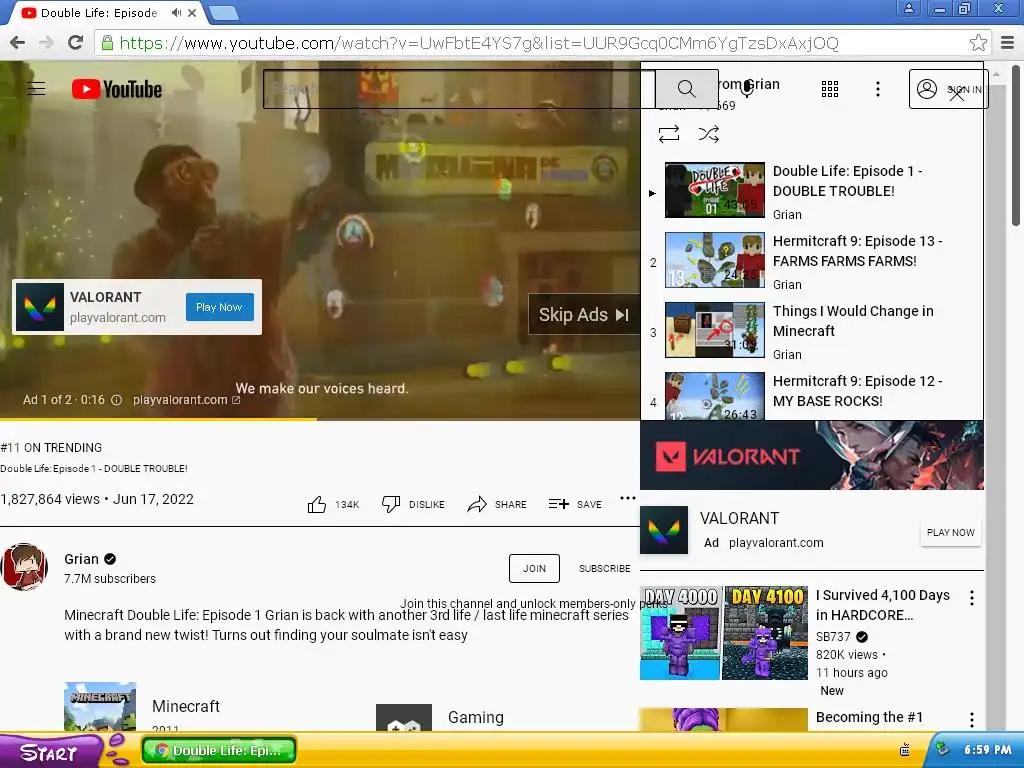
Task: Click the Sign In button
Action: pos(948,89)
